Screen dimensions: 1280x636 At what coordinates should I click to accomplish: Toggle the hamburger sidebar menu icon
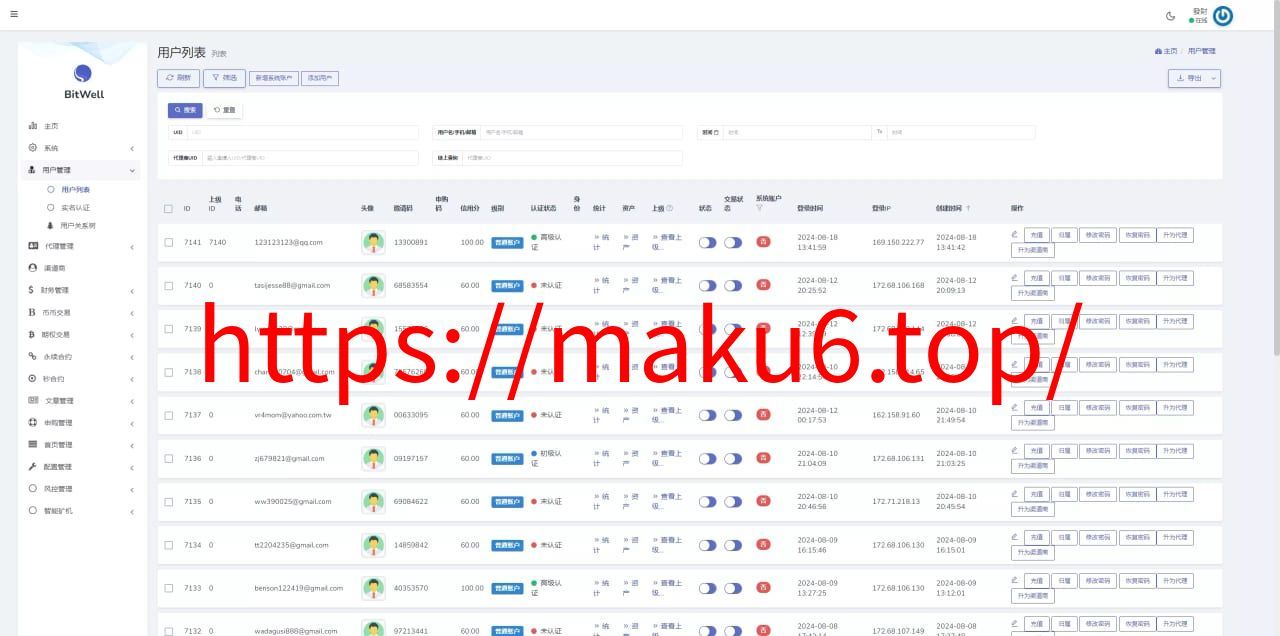pos(13,13)
